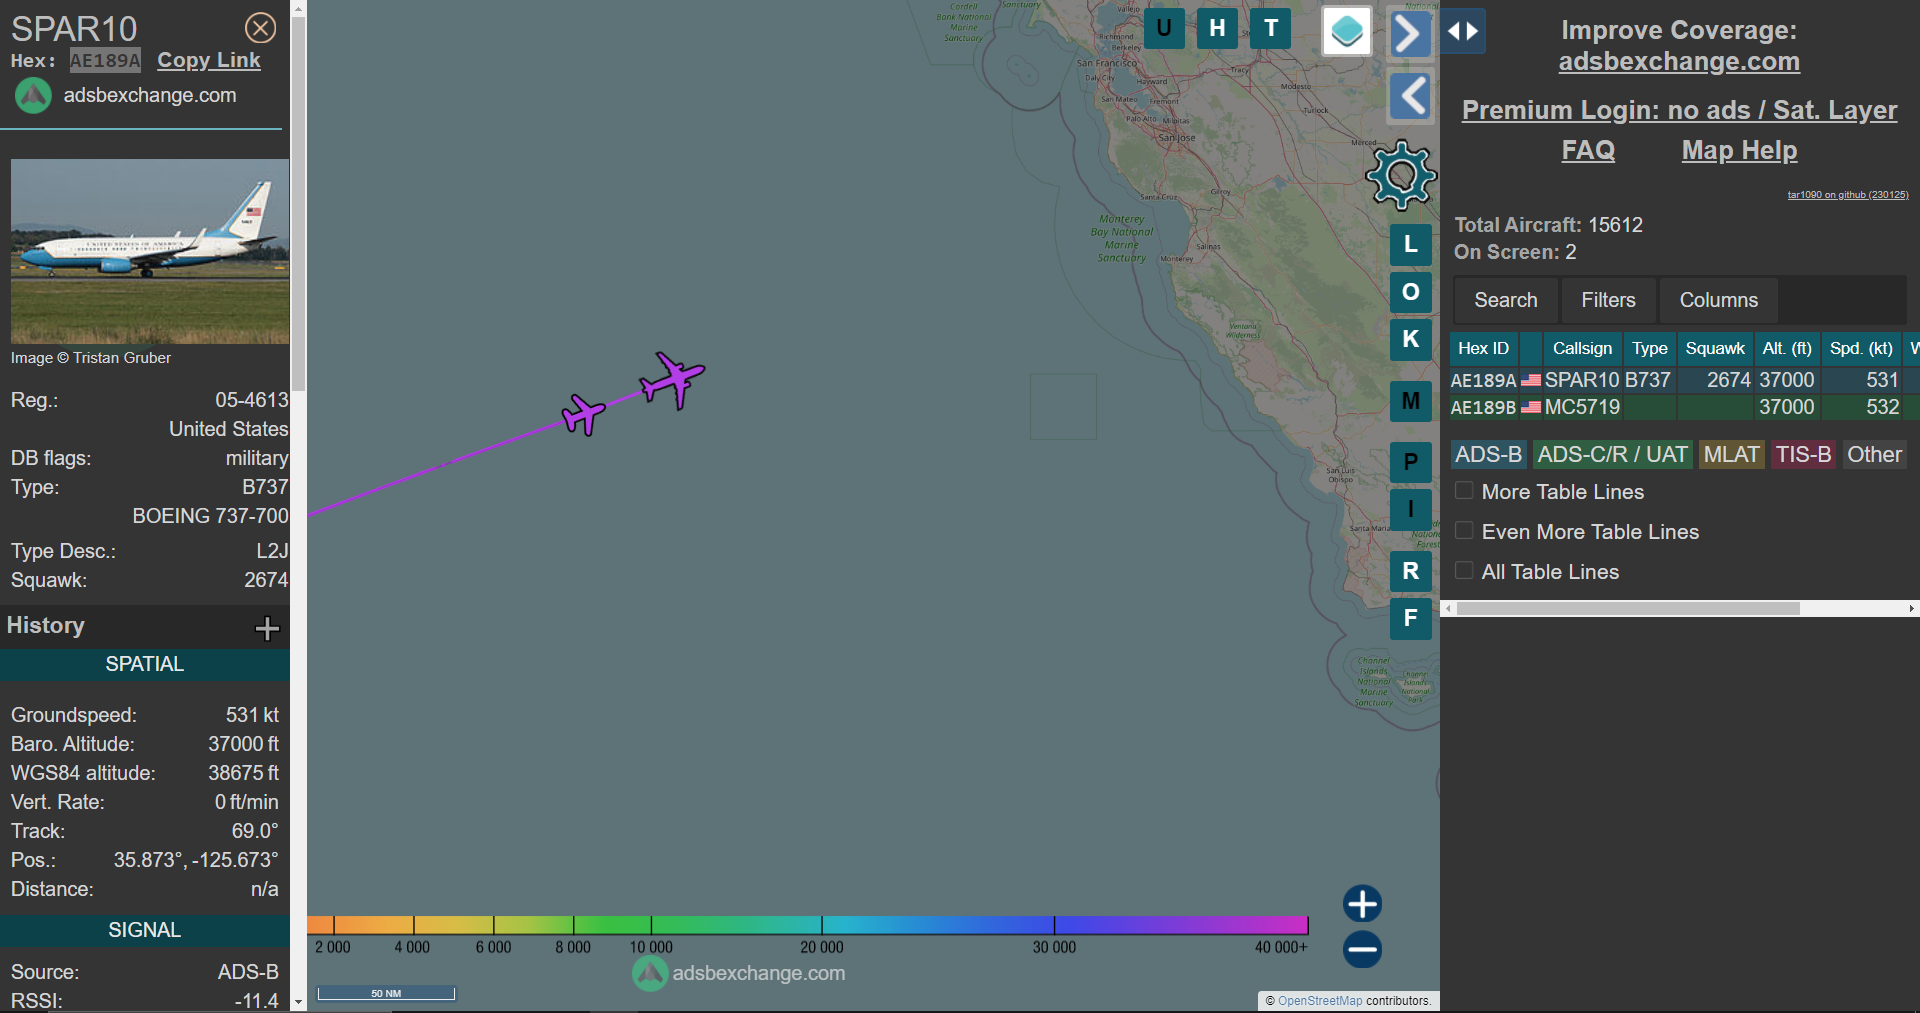The width and height of the screenshot is (1920, 1013).
Task: Toggle the Other source filter
Action: [1874, 455]
